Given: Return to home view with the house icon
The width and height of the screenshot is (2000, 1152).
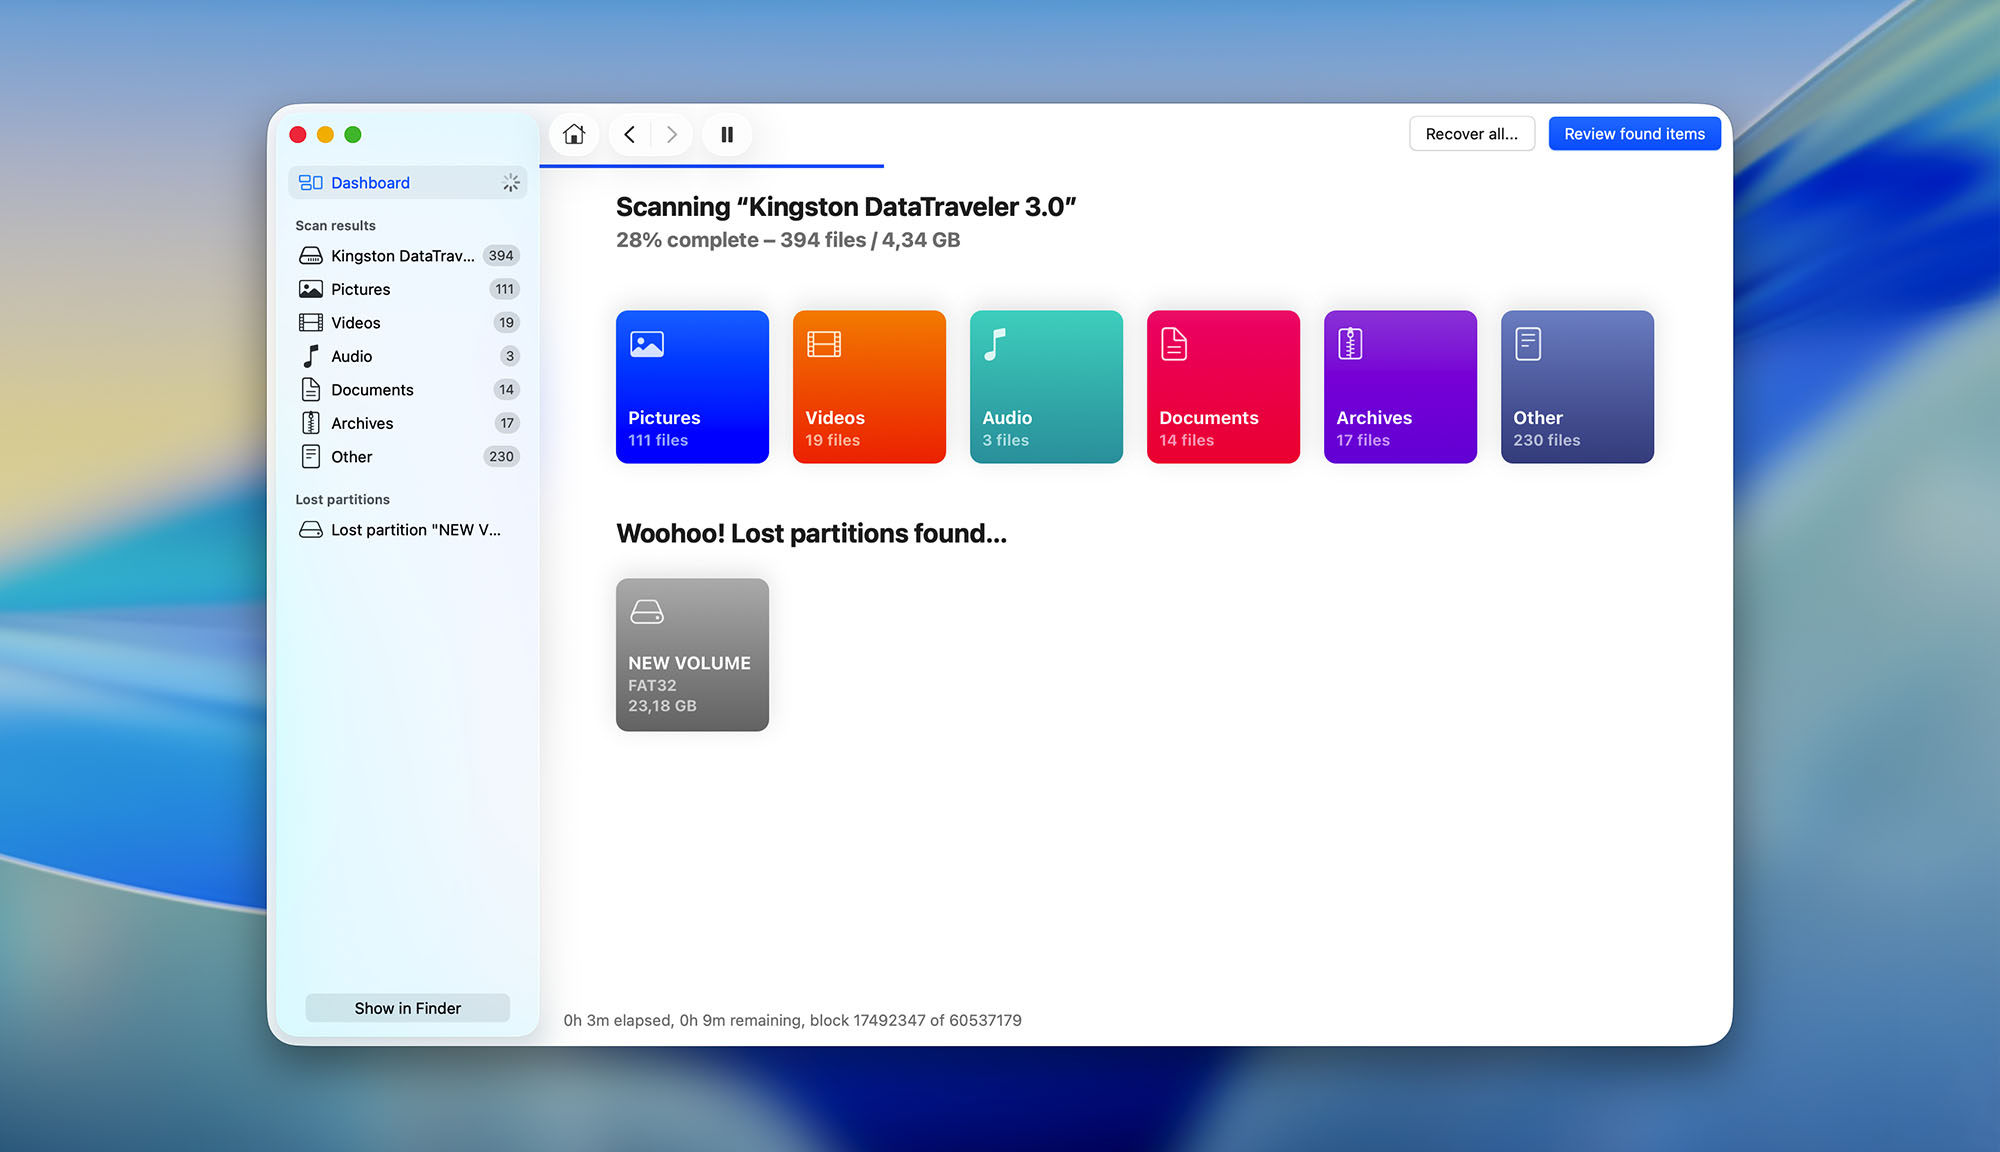Looking at the screenshot, I should 573,133.
